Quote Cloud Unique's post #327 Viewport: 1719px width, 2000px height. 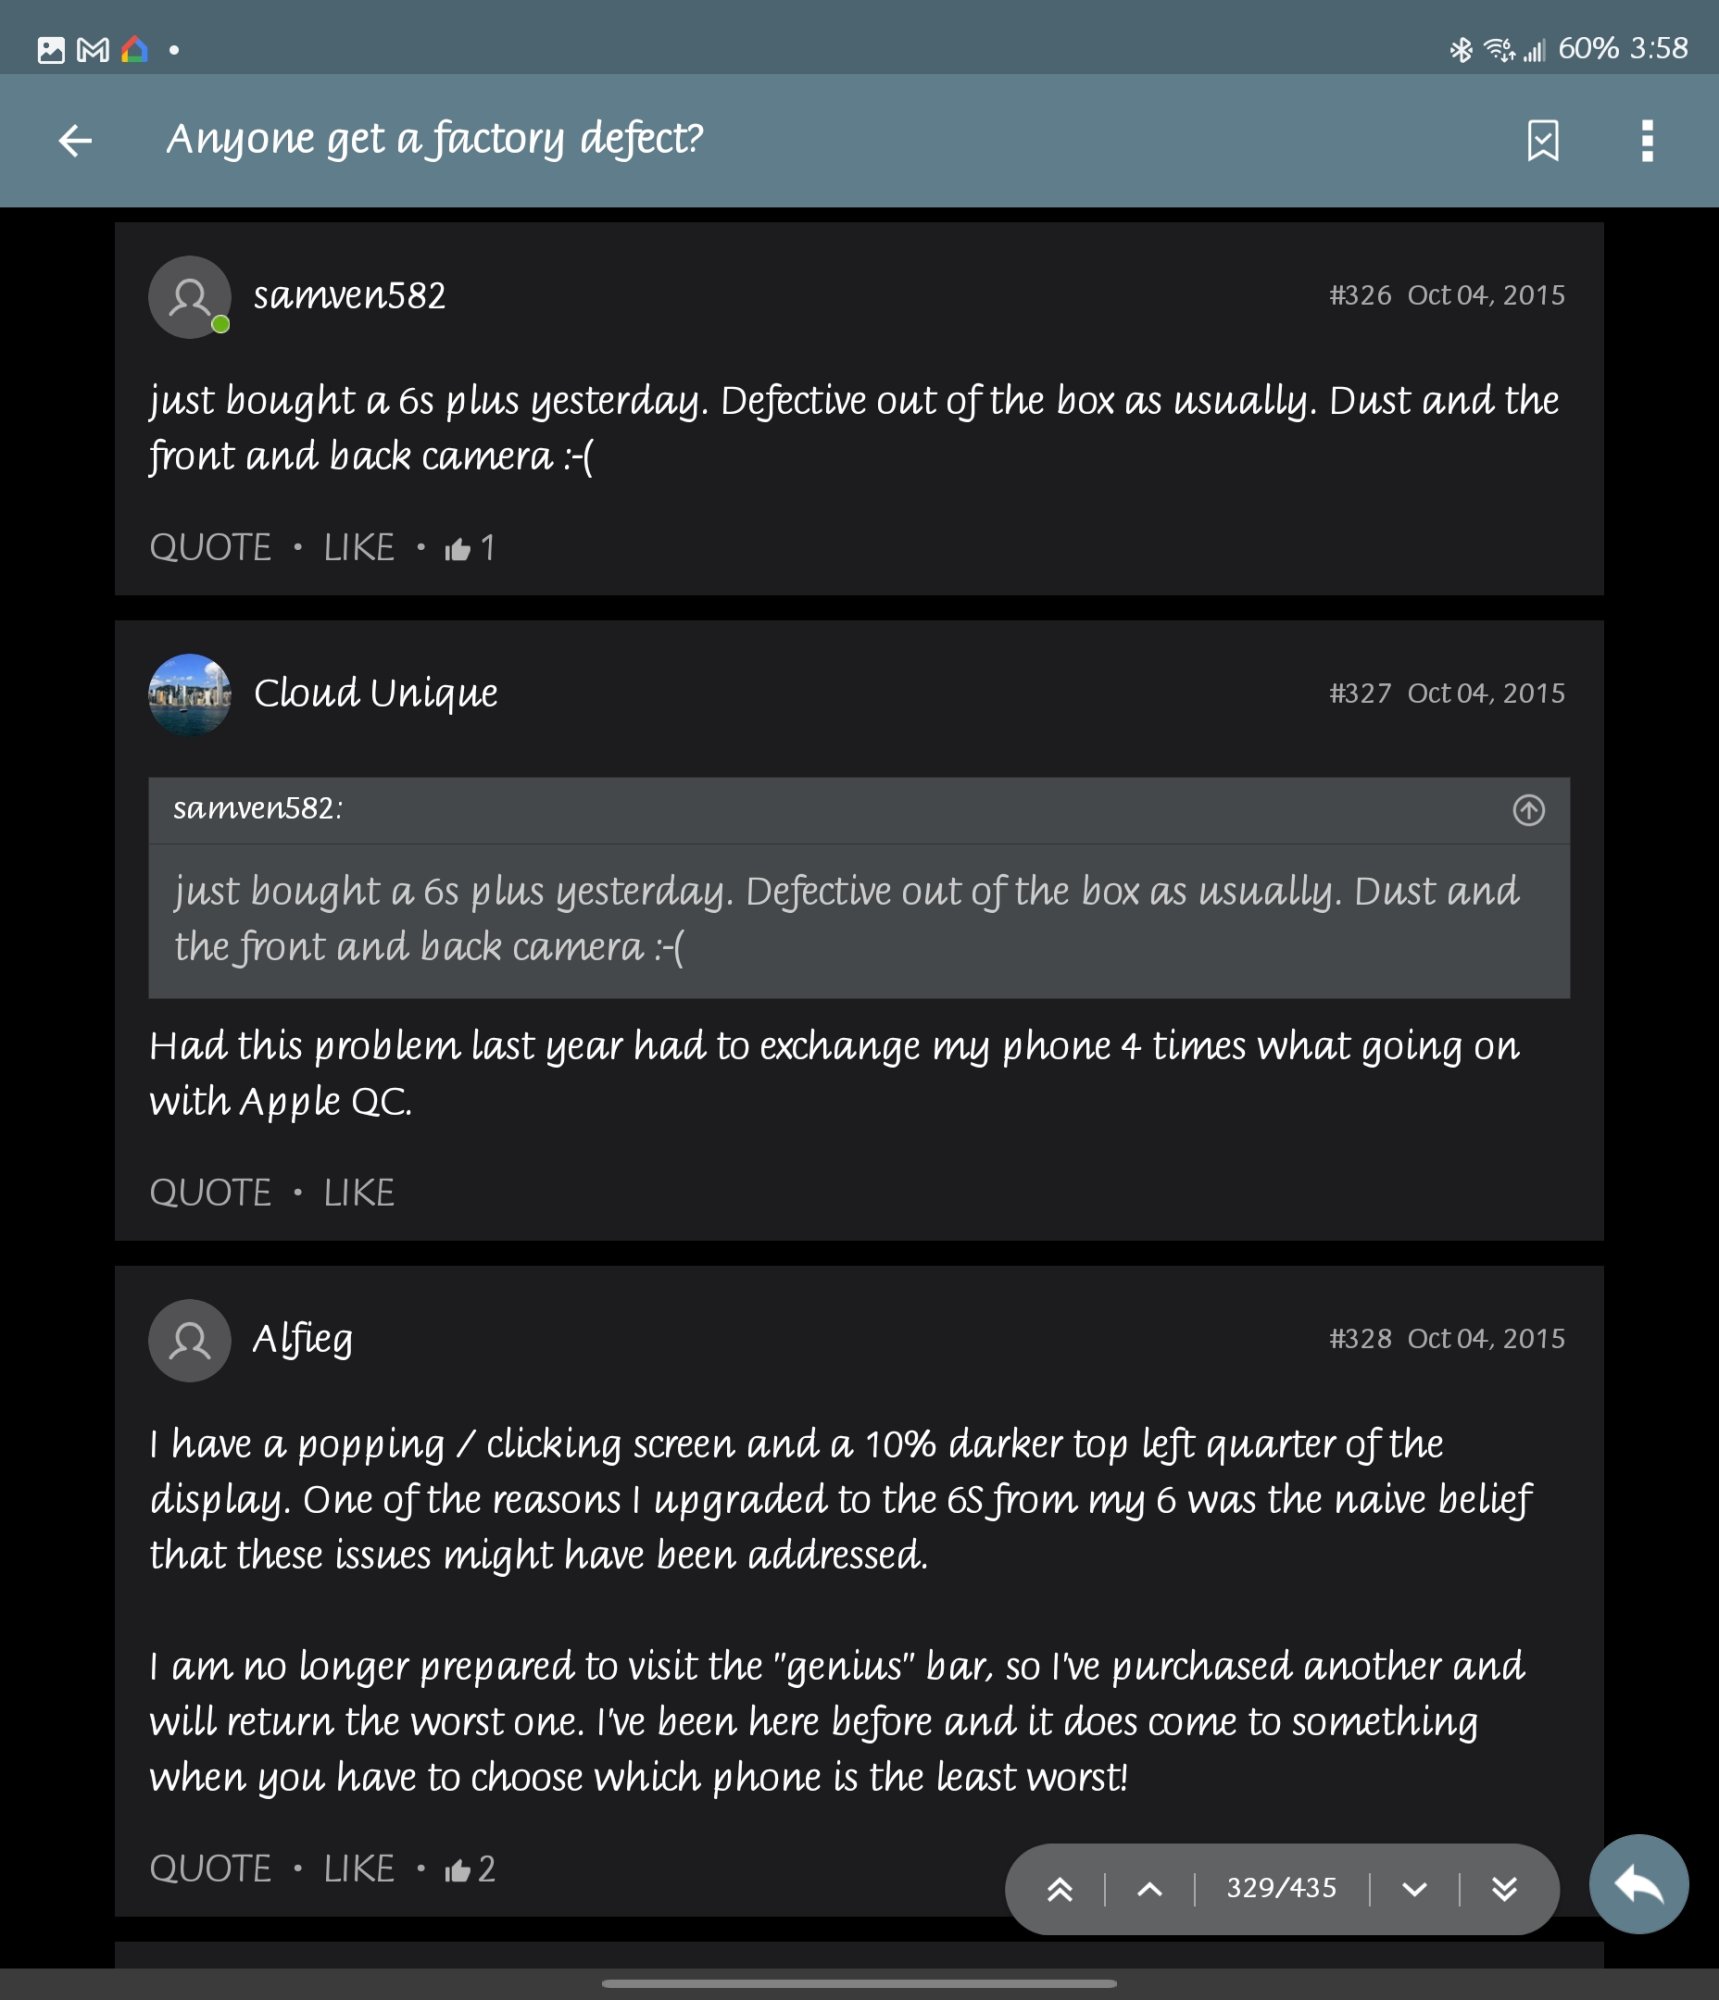[x=210, y=1193]
